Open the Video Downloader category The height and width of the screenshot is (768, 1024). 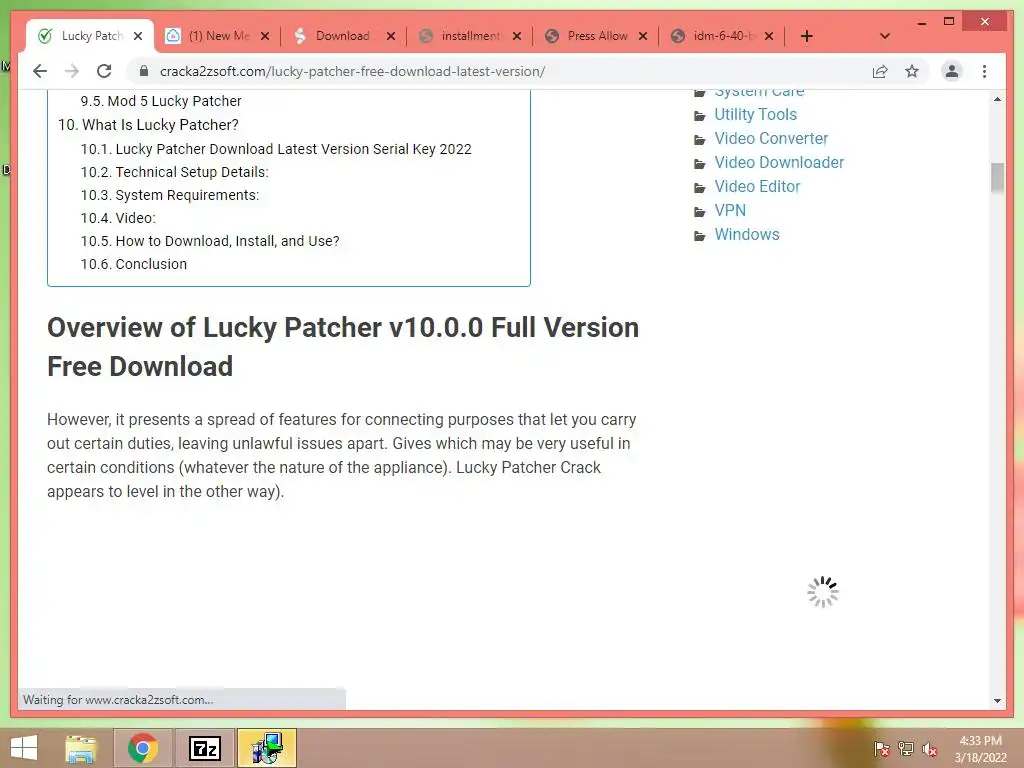point(779,163)
